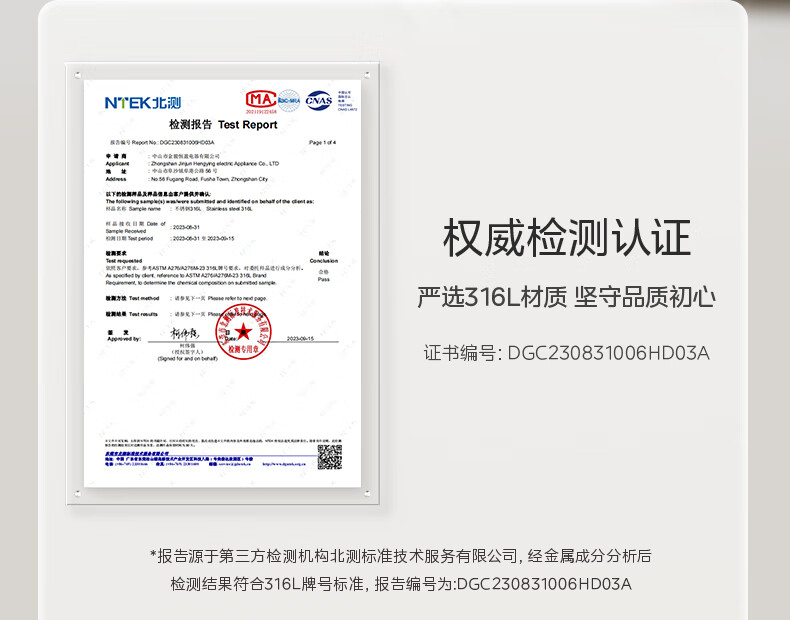790x620 pixels.
Task: Click the footnote line starting '*报告源于第三方检测机构'
Action: click(x=401, y=556)
